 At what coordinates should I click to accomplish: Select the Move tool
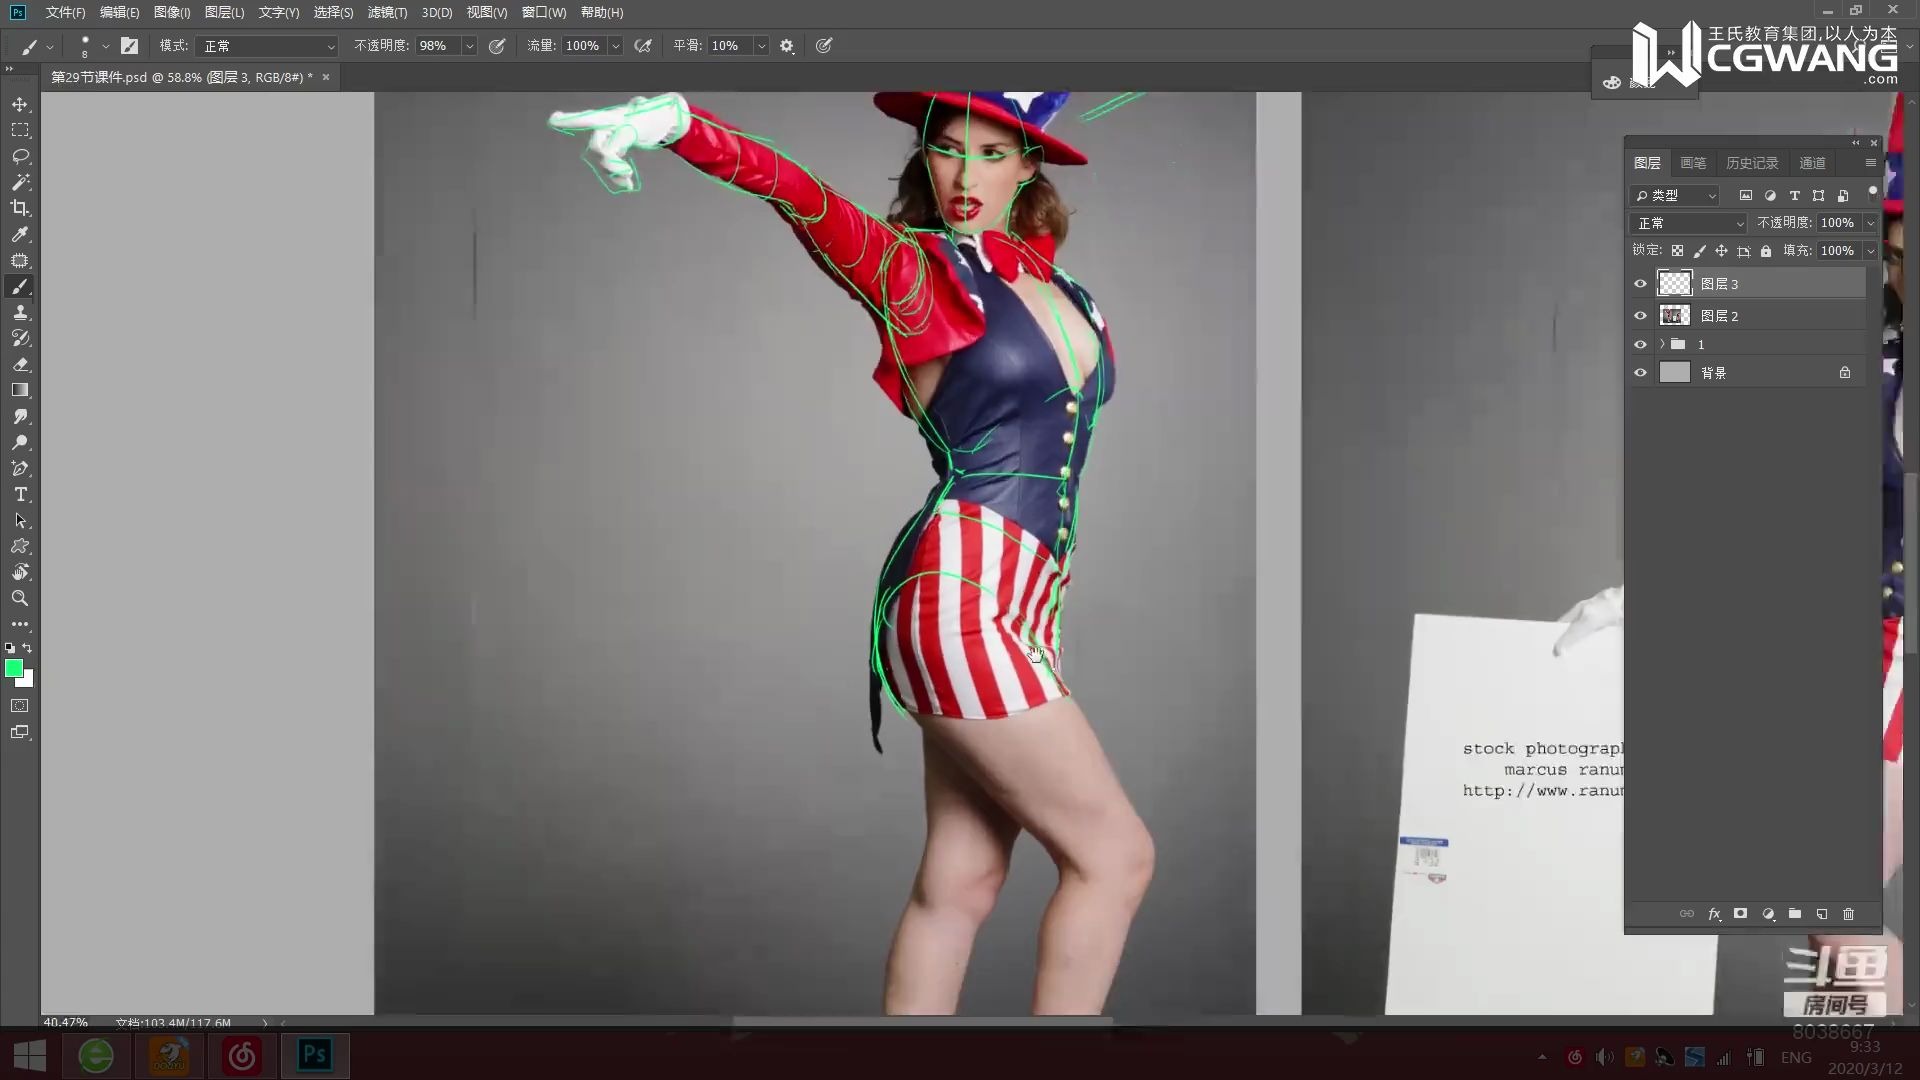pyautogui.click(x=20, y=104)
